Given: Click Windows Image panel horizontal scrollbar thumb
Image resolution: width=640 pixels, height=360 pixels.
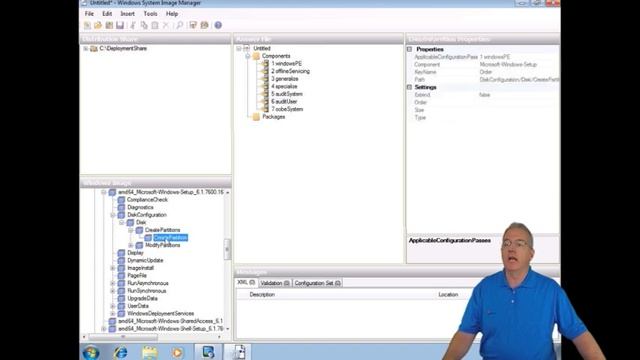Looking at the screenshot, I should pyautogui.click(x=123, y=337).
